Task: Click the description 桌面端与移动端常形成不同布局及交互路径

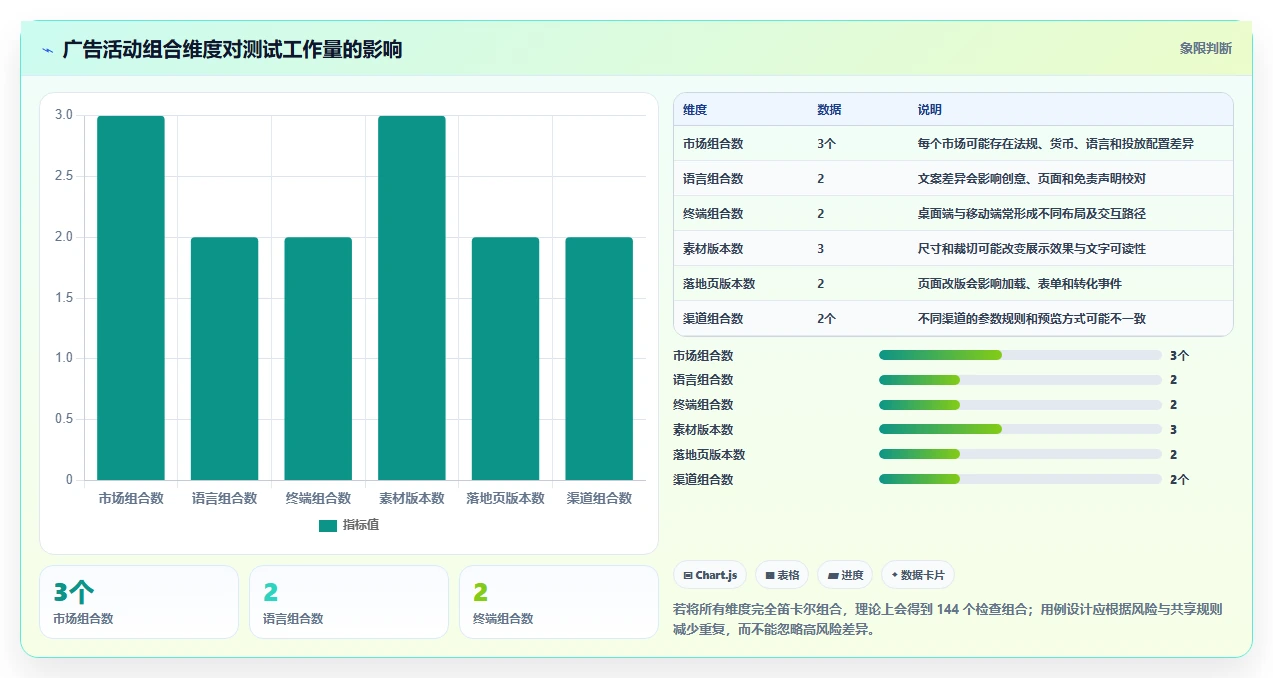Action: [1032, 214]
